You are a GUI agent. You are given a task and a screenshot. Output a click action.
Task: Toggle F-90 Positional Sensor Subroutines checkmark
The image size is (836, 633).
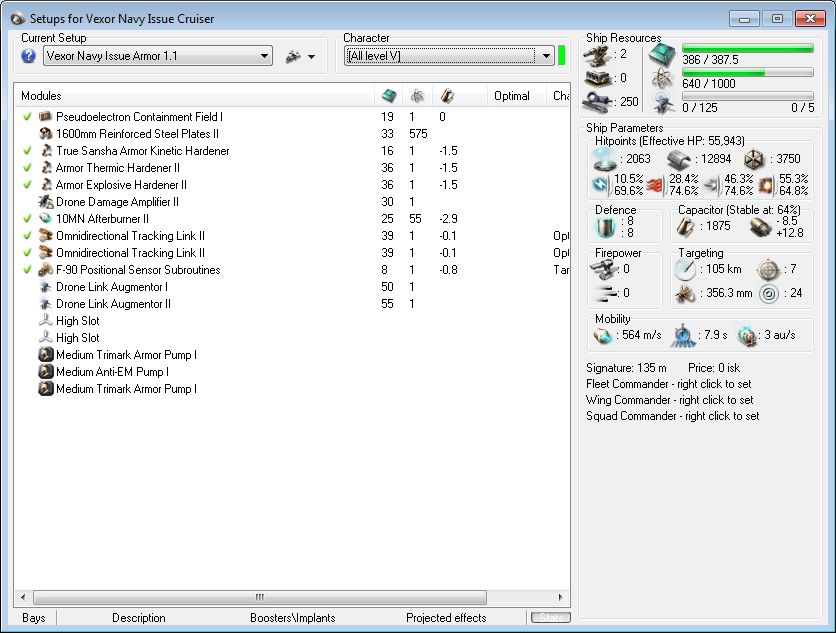tap(27, 270)
